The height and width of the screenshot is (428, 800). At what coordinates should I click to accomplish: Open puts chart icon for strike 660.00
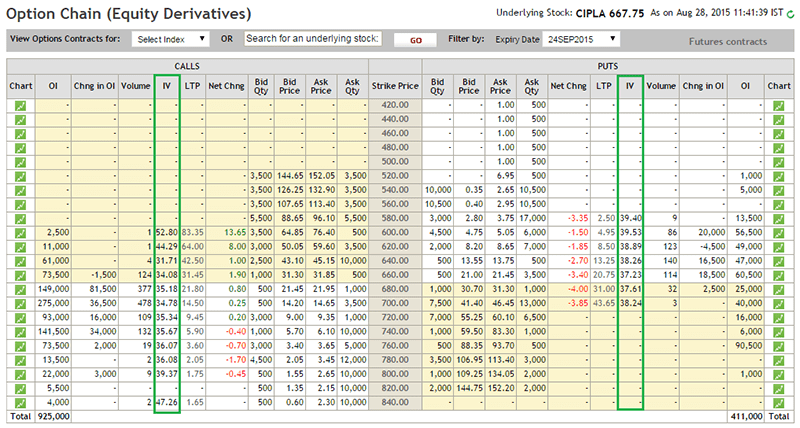point(779,275)
